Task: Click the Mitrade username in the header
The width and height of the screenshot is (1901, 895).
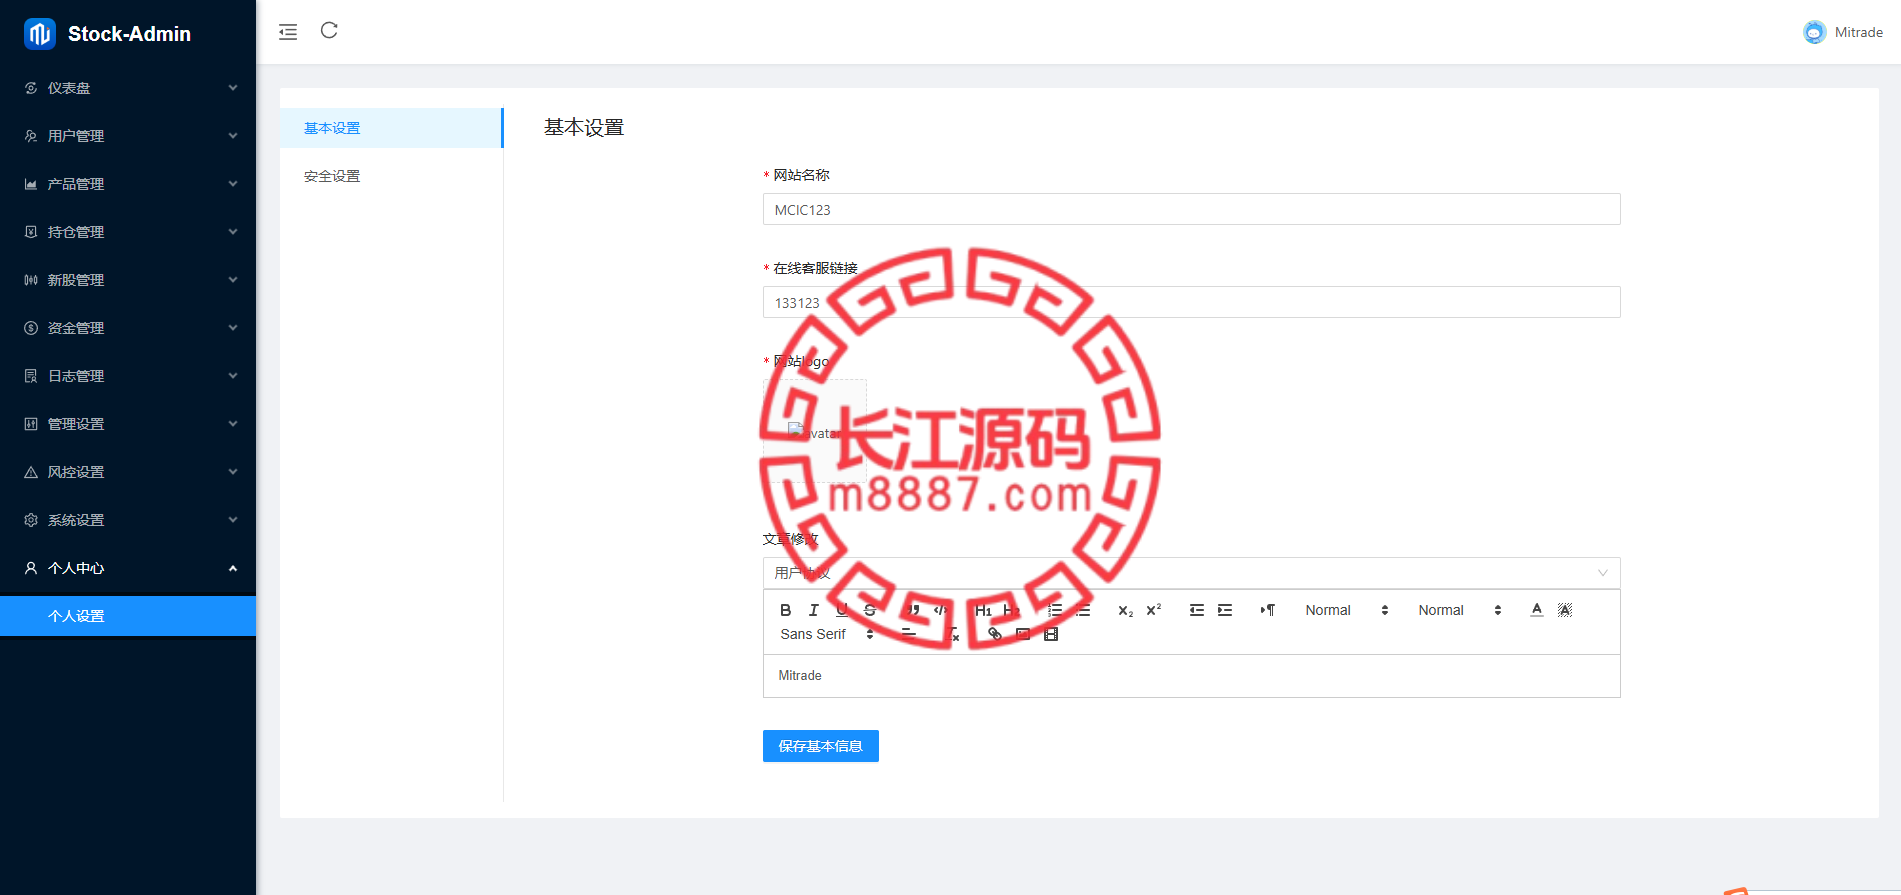Action: [1859, 32]
